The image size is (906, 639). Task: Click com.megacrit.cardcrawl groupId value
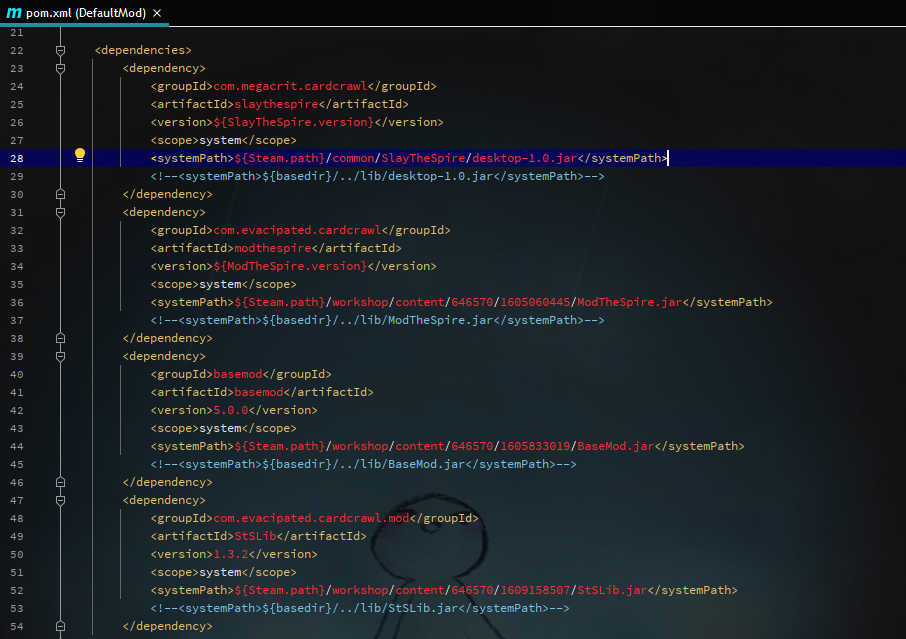pyautogui.click(x=290, y=86)
